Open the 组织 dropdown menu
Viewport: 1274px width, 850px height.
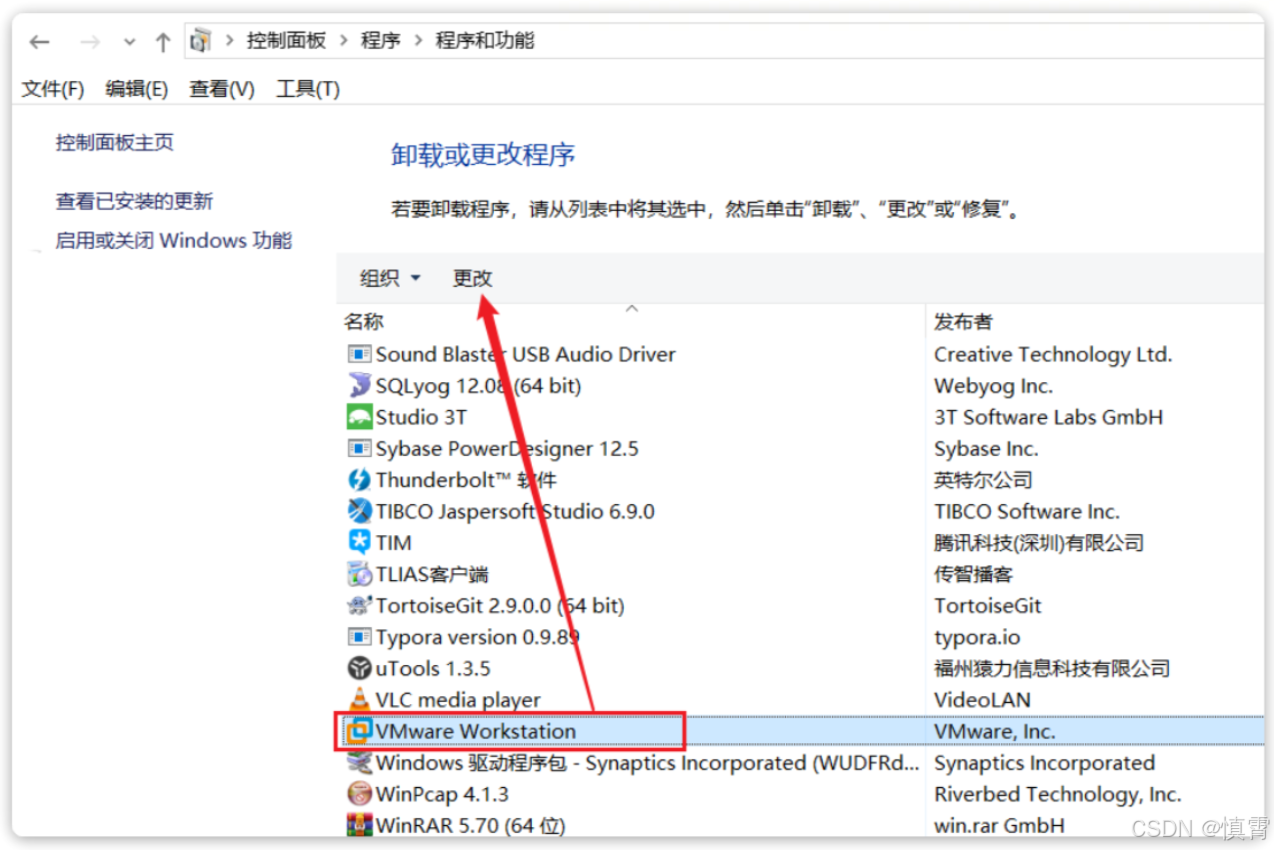pos(390,278)
